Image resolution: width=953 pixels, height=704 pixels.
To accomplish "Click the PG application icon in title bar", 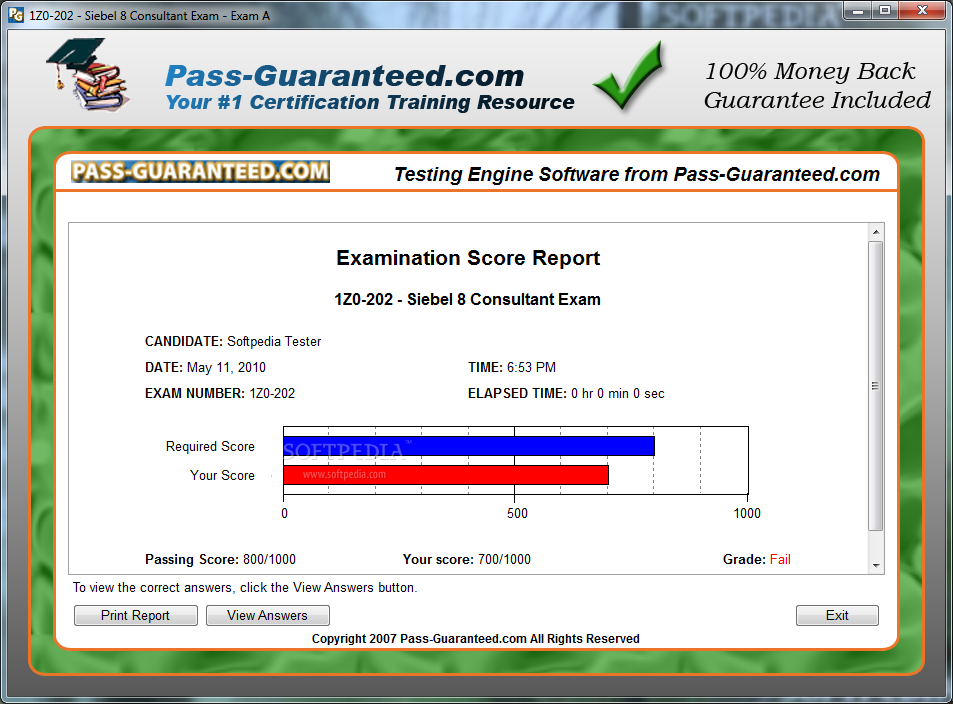I will tap(16, 15).
